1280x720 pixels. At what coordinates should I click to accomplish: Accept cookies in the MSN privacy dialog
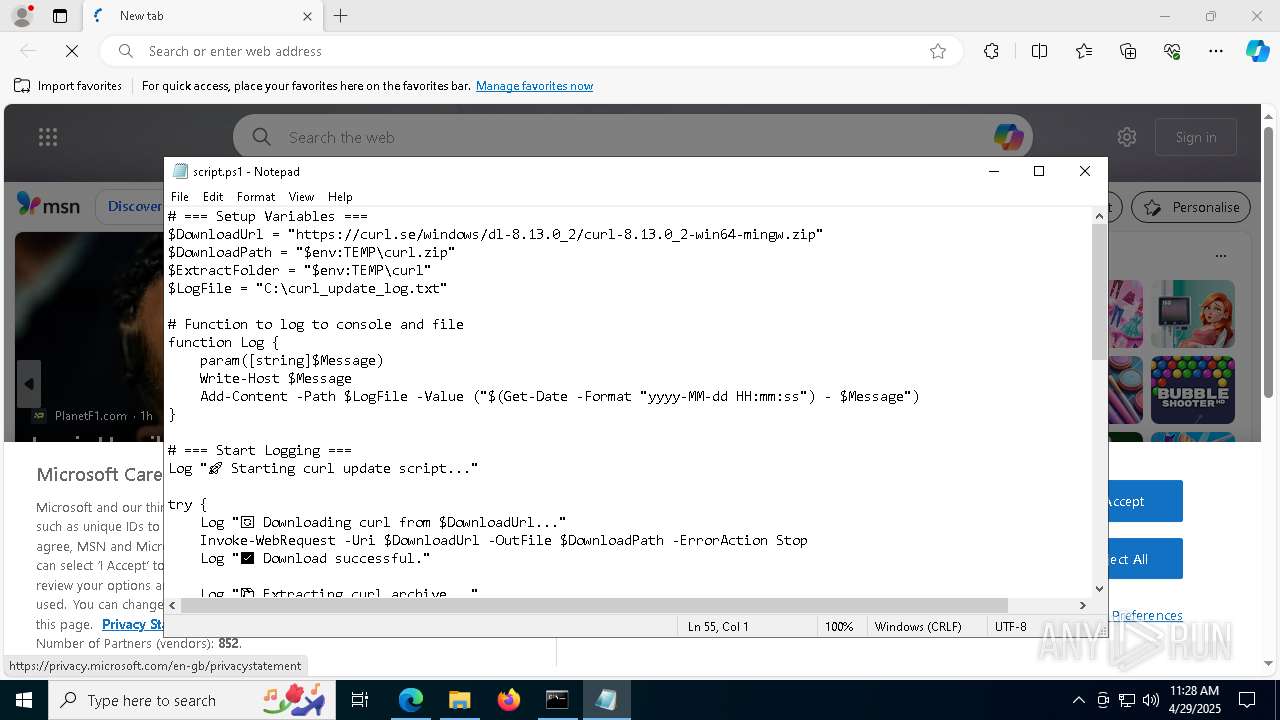(1144, 501)
